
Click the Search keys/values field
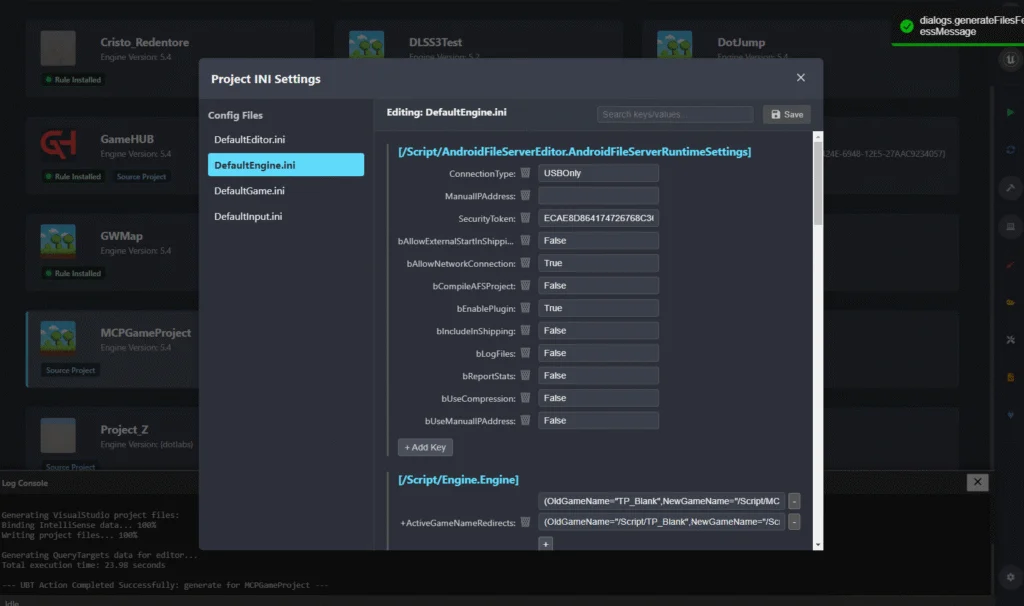tap(675, 115)
